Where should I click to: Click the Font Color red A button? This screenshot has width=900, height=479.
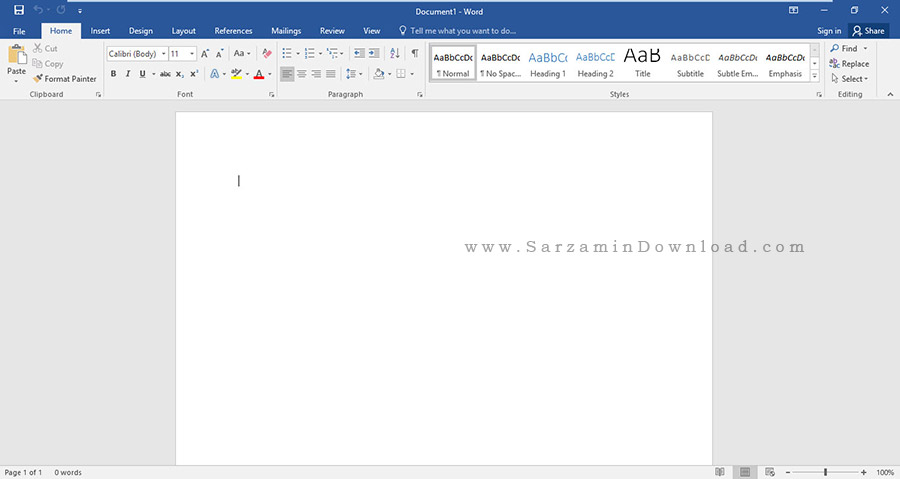[259, 74]
